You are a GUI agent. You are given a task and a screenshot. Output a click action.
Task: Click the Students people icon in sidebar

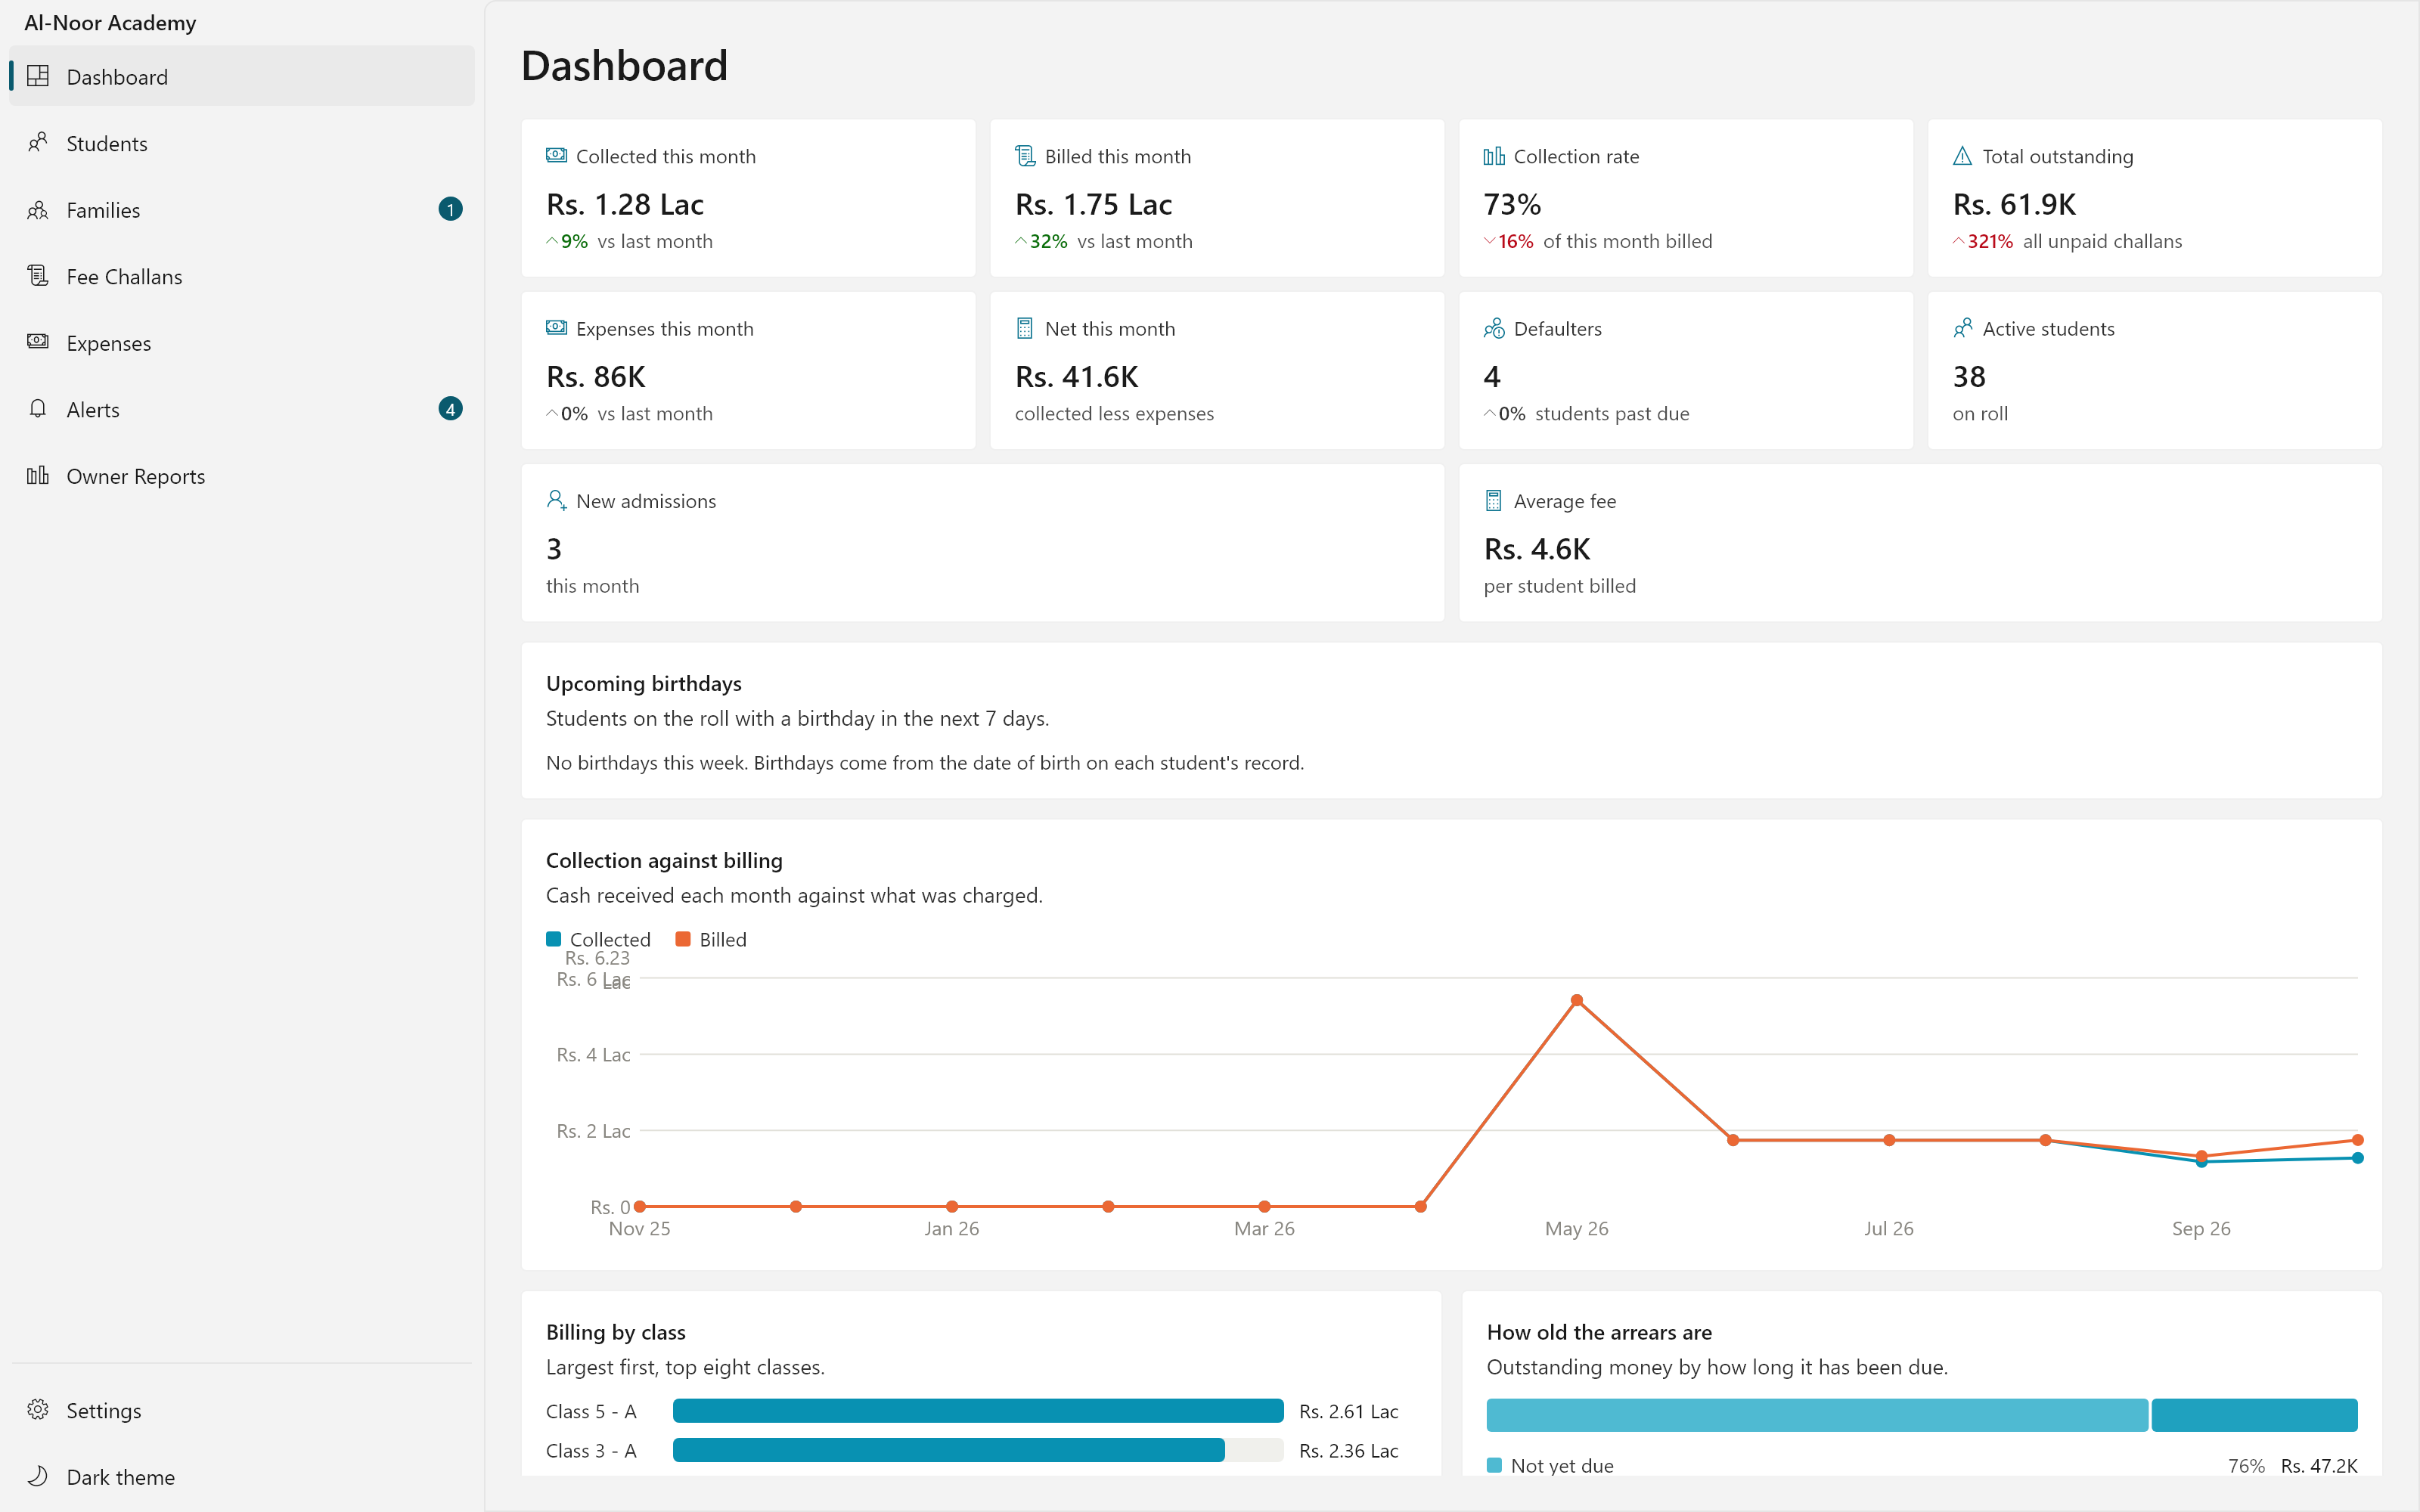pyautogui.click(x=38, y=143)
